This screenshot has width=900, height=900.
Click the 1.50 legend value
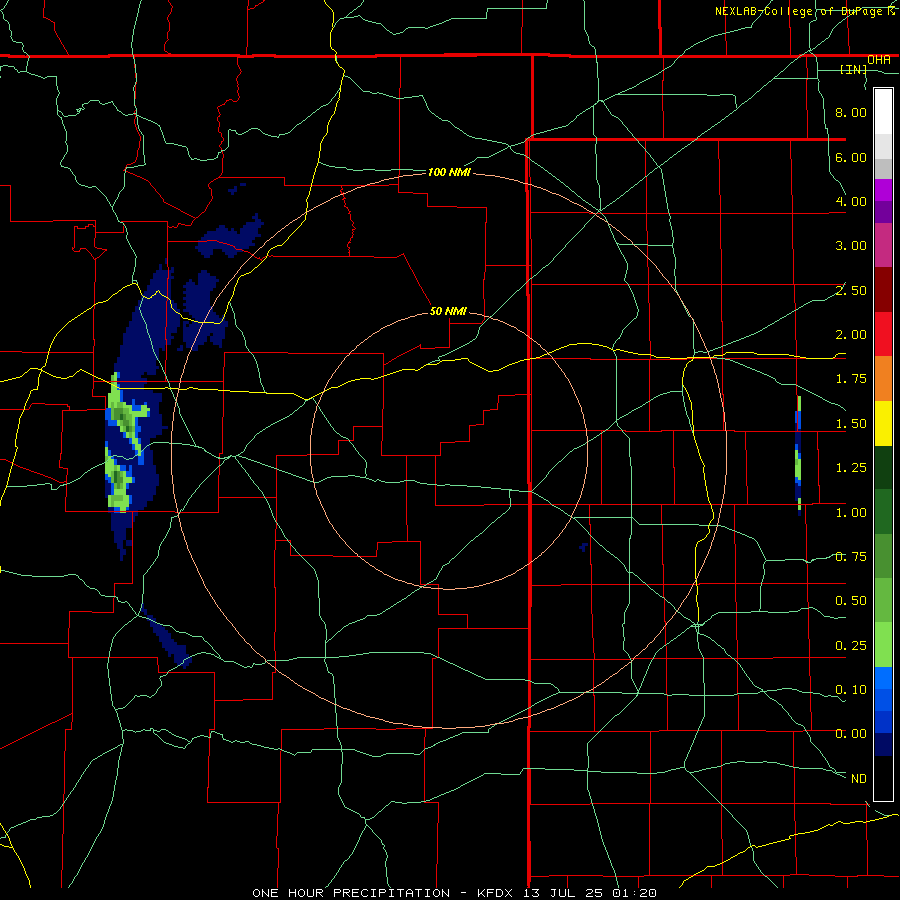pos(851,424)
